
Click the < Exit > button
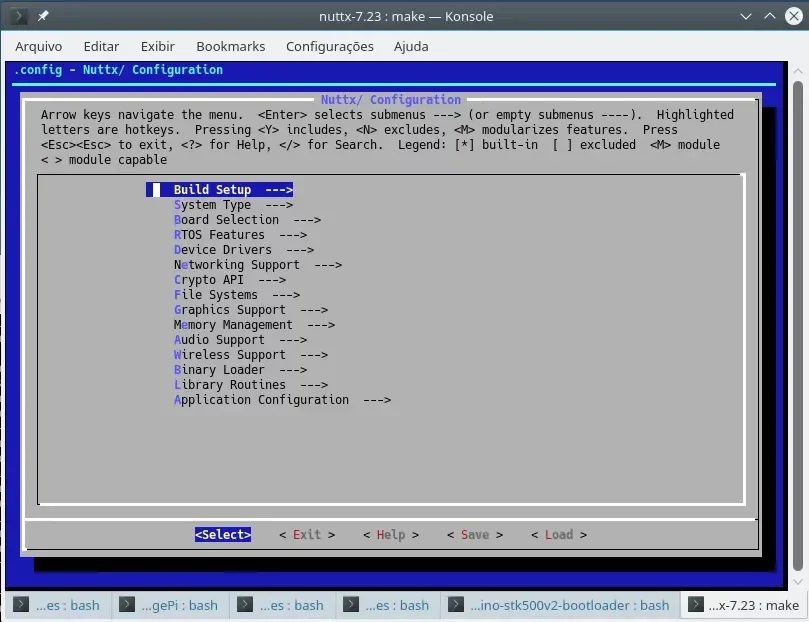(x=307, y=534)
